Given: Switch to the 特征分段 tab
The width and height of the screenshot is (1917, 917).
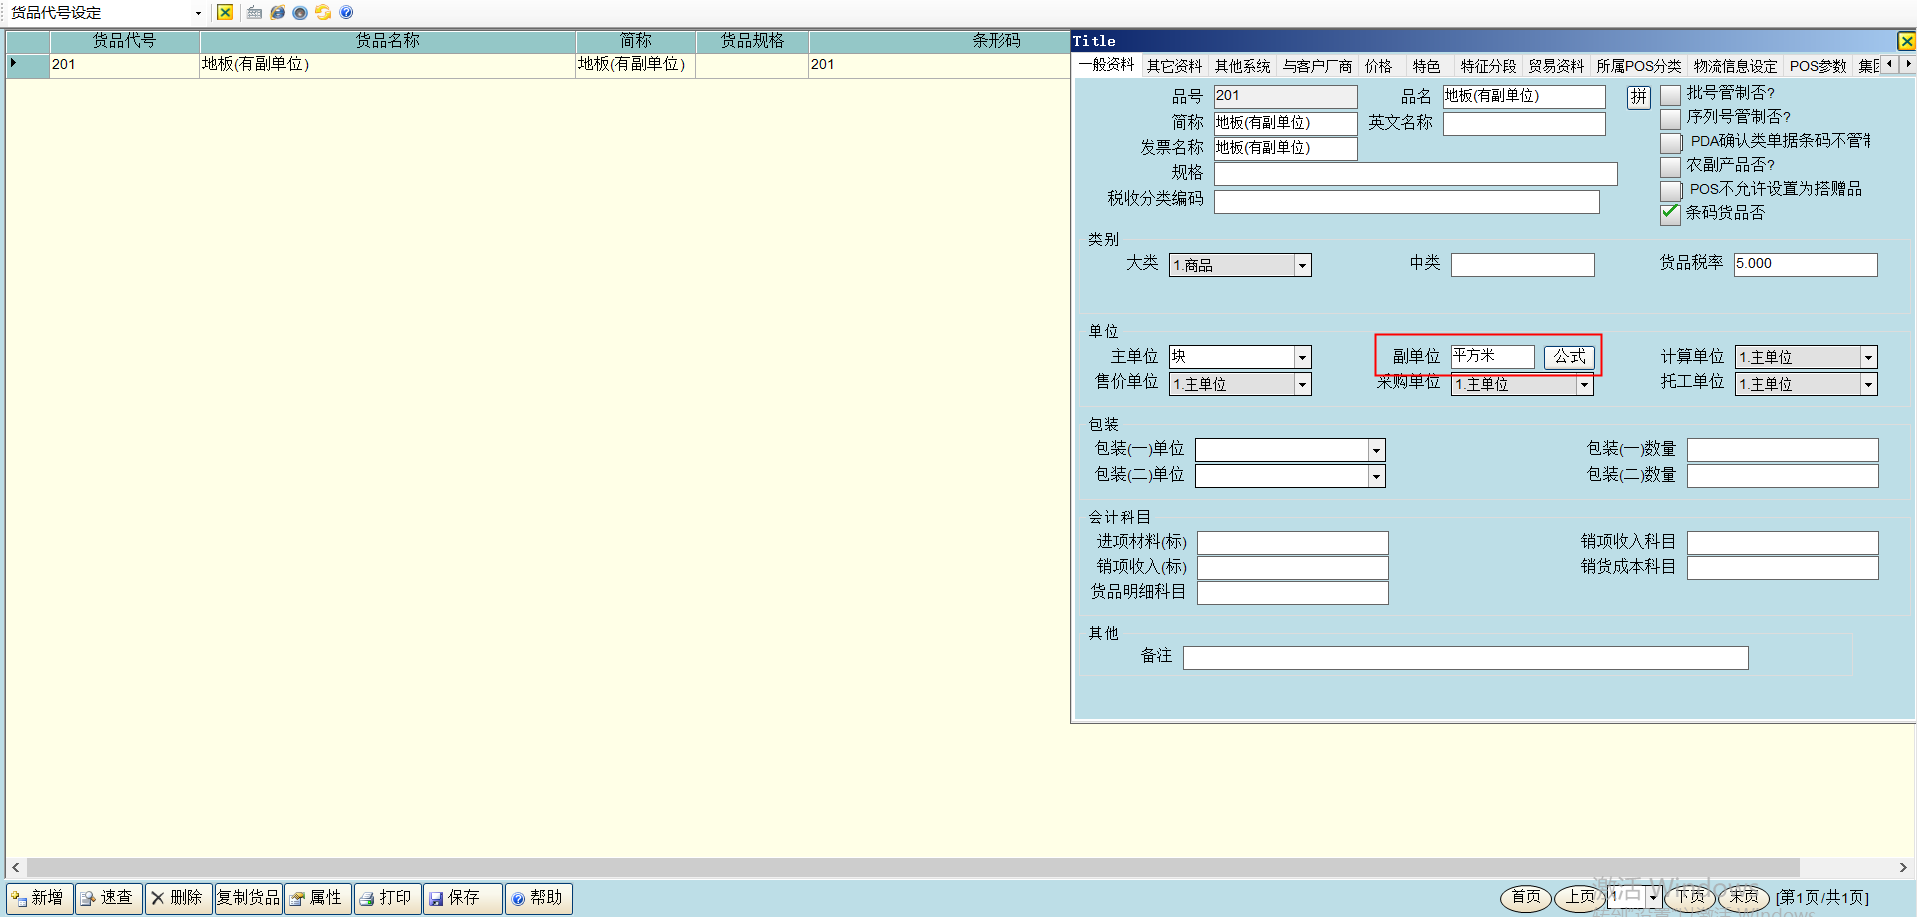Looking at the screenshot, I should (1489, 66).
